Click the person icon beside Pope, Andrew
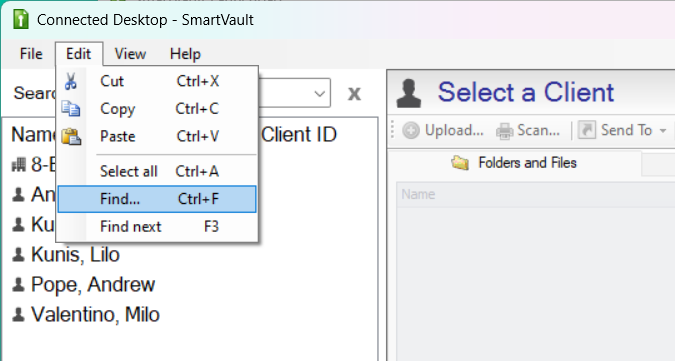Screen dimensions: 675x361 click(x=18, y=285)
